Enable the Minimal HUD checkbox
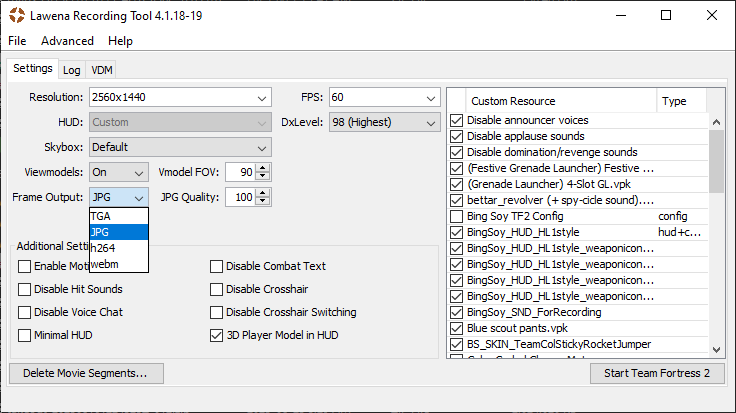The width and height of the screenshot is (736, 413). click(x=25, y=335)
